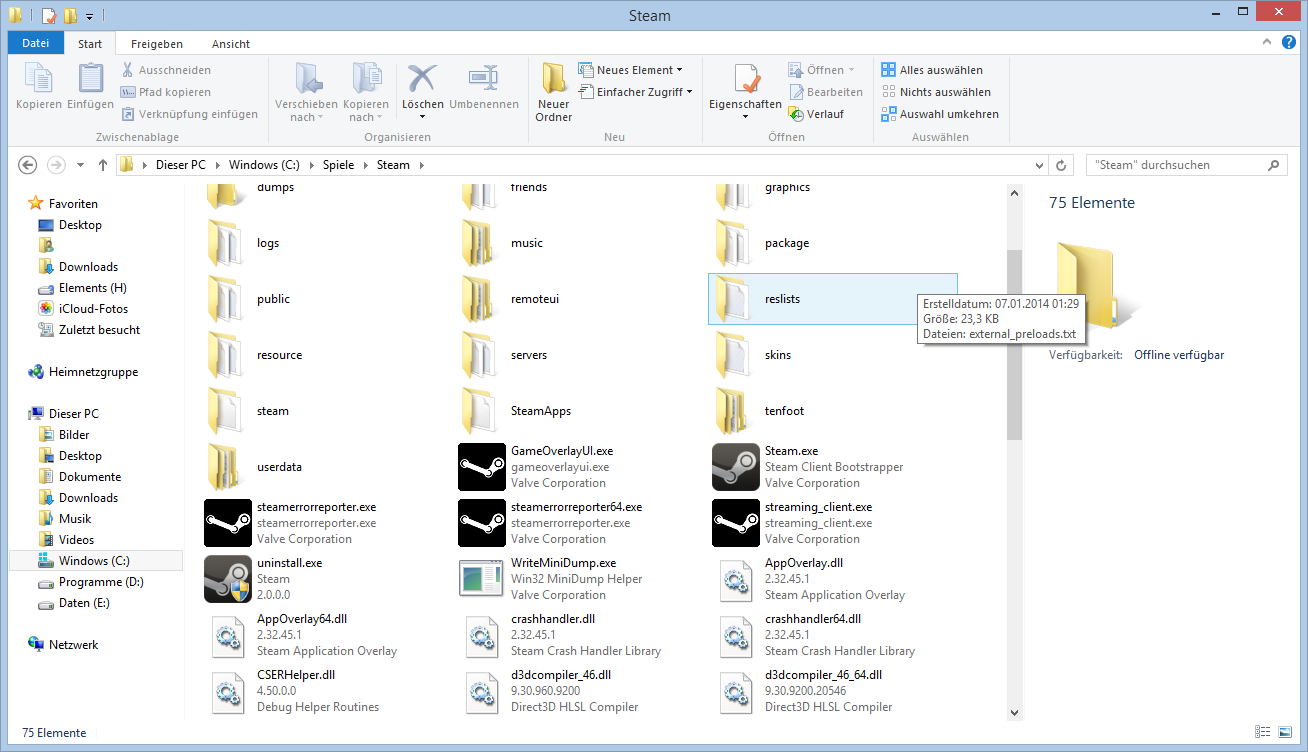Image resolution: width=1308 pixels, height=752 pixels.
Task: Open the Einfacher Zugriff dropdown
Action: click(x=638, y=92)
